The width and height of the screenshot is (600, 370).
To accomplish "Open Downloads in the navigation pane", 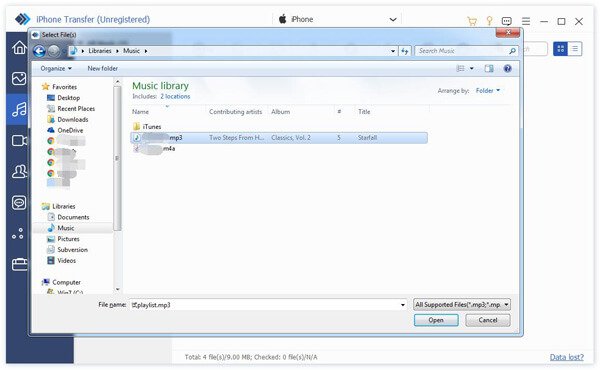I will (68, 120).
